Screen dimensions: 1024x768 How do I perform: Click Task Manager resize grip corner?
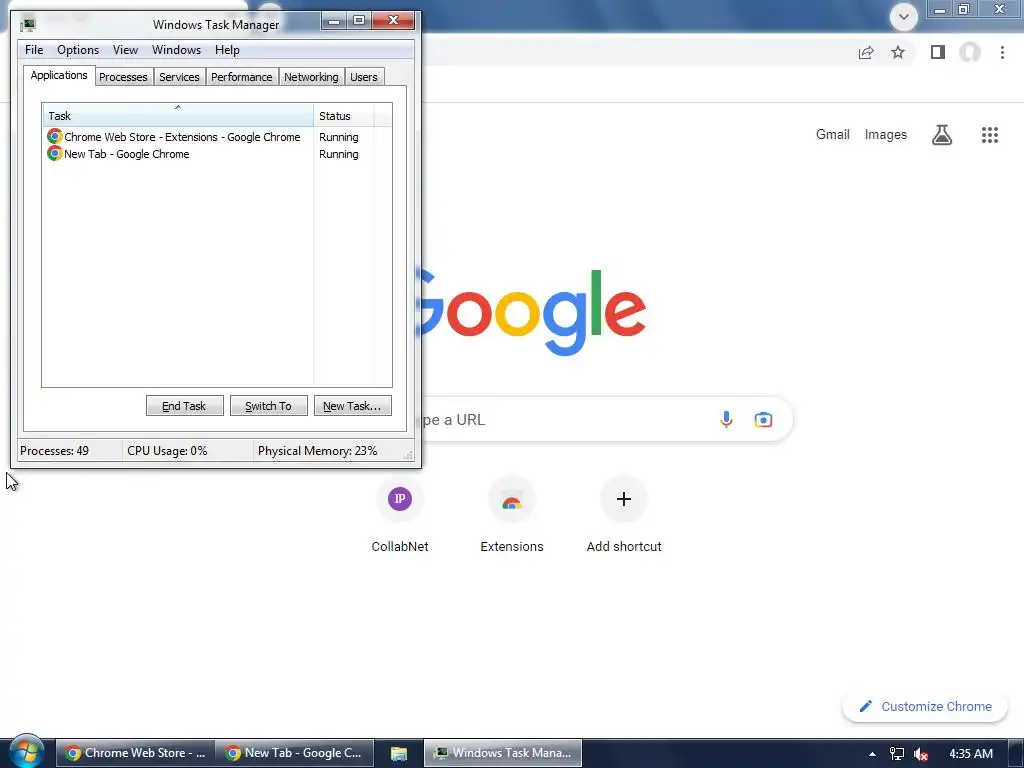click(409, 455)
